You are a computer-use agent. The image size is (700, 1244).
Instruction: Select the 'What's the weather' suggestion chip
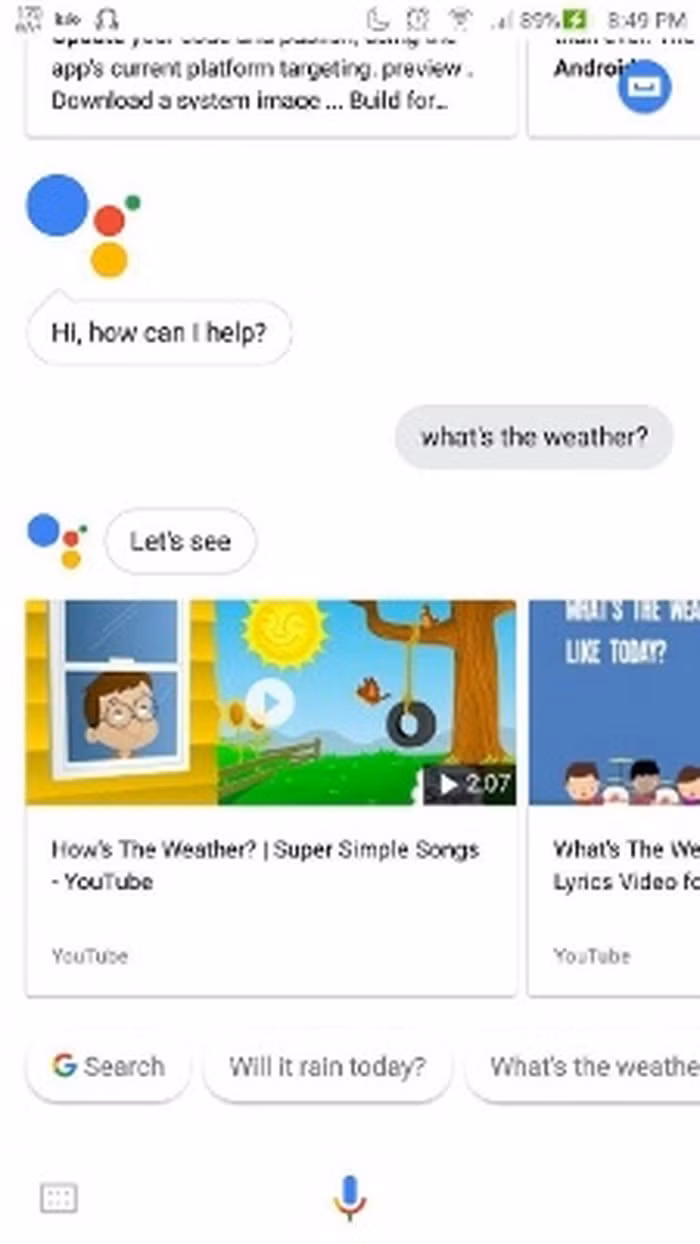point(583,1067)
